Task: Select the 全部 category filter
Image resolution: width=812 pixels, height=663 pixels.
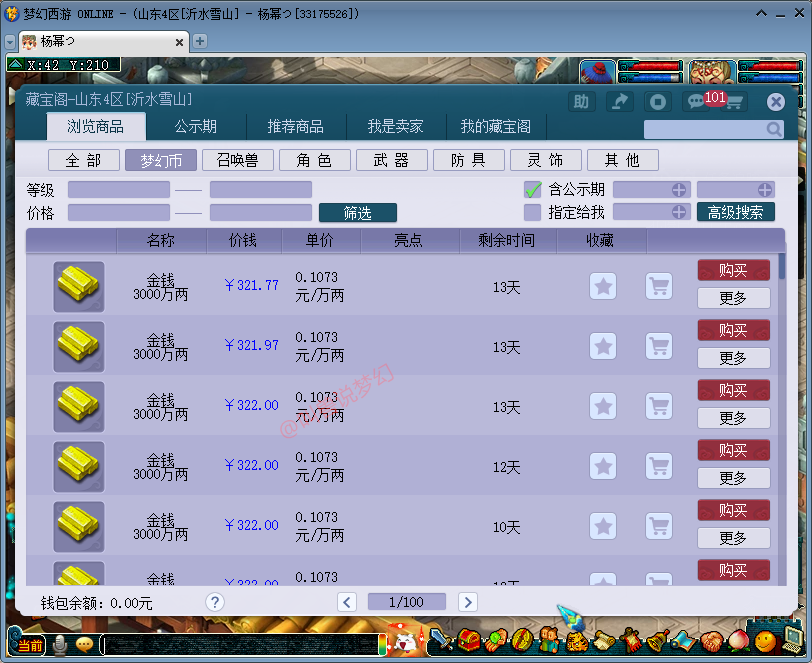Action: 84,160
